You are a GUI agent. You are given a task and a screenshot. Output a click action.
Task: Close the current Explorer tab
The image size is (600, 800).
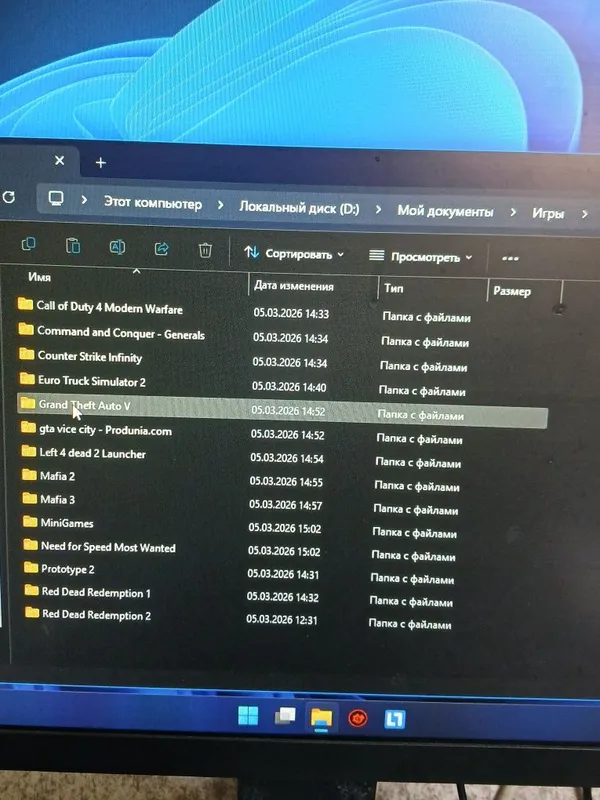pyautogui.click(x=60, y=161)
